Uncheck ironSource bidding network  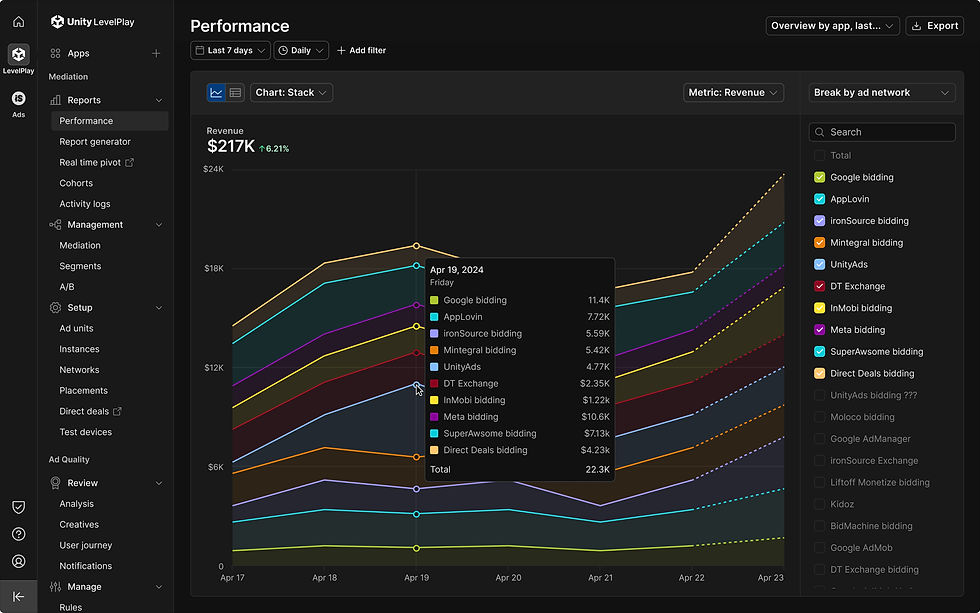click(819, 221)
